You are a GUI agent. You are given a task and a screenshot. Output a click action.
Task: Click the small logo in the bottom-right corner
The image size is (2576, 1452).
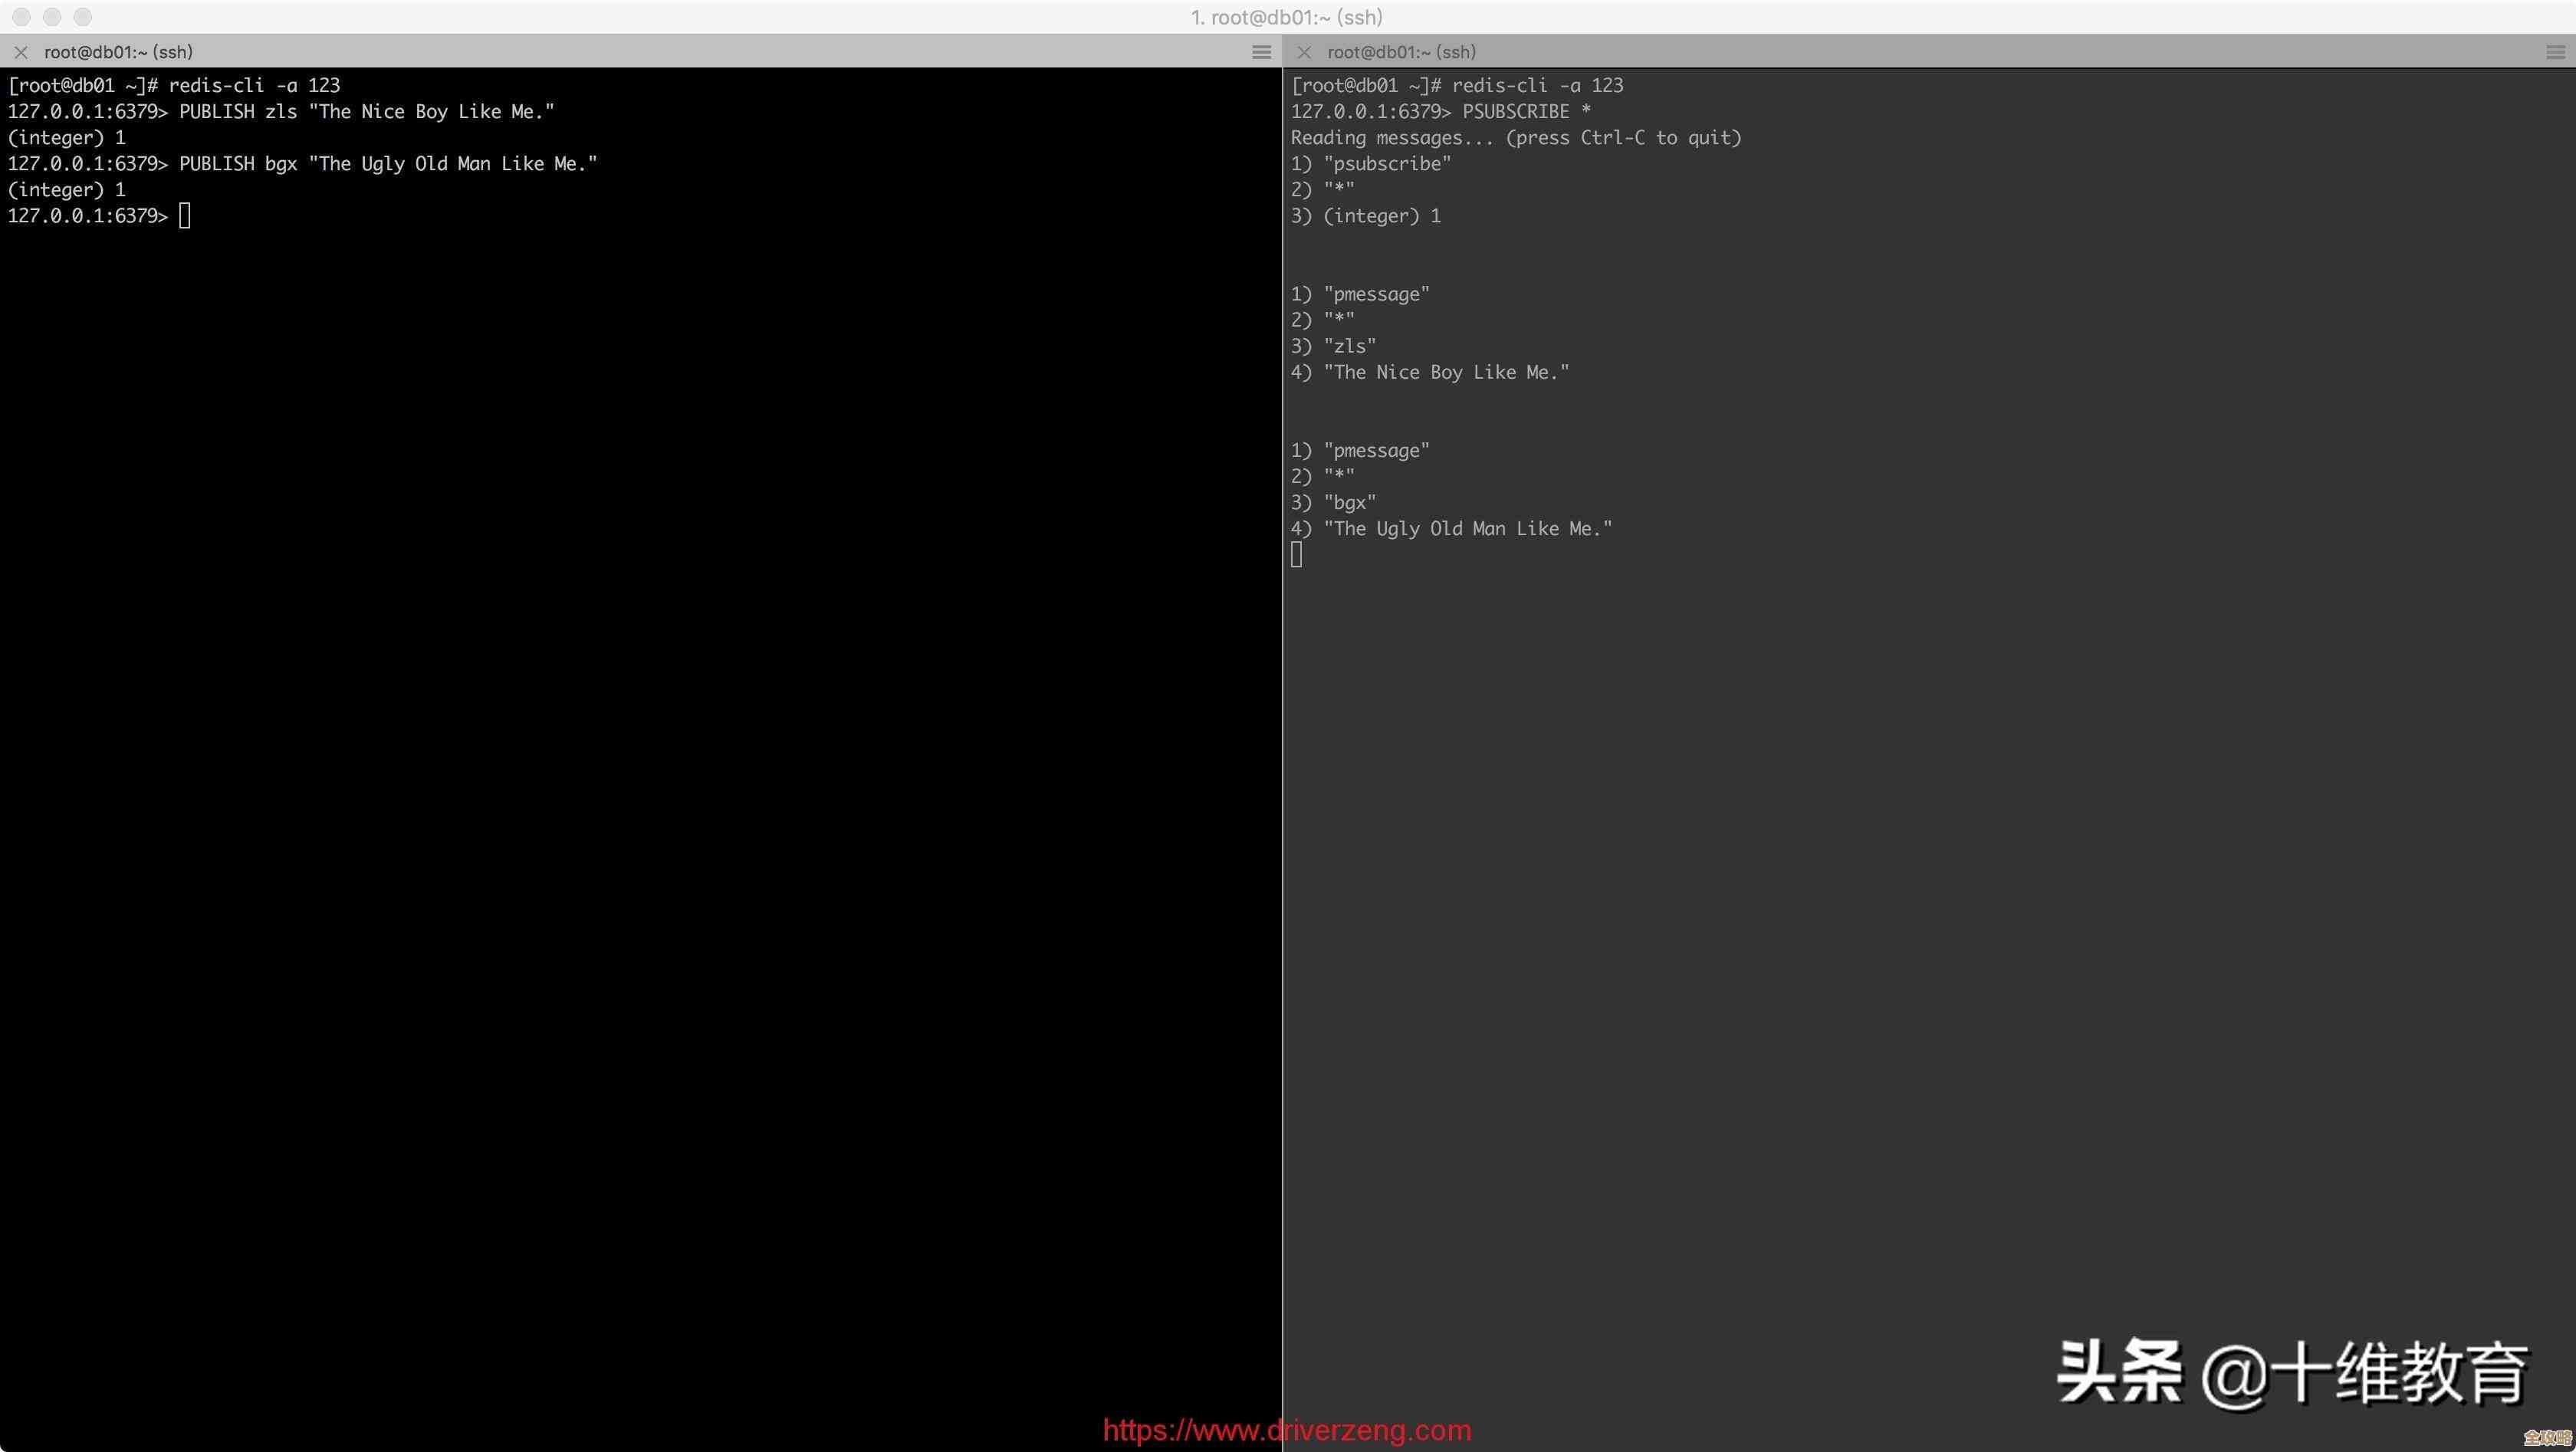coord(2546,1438)
